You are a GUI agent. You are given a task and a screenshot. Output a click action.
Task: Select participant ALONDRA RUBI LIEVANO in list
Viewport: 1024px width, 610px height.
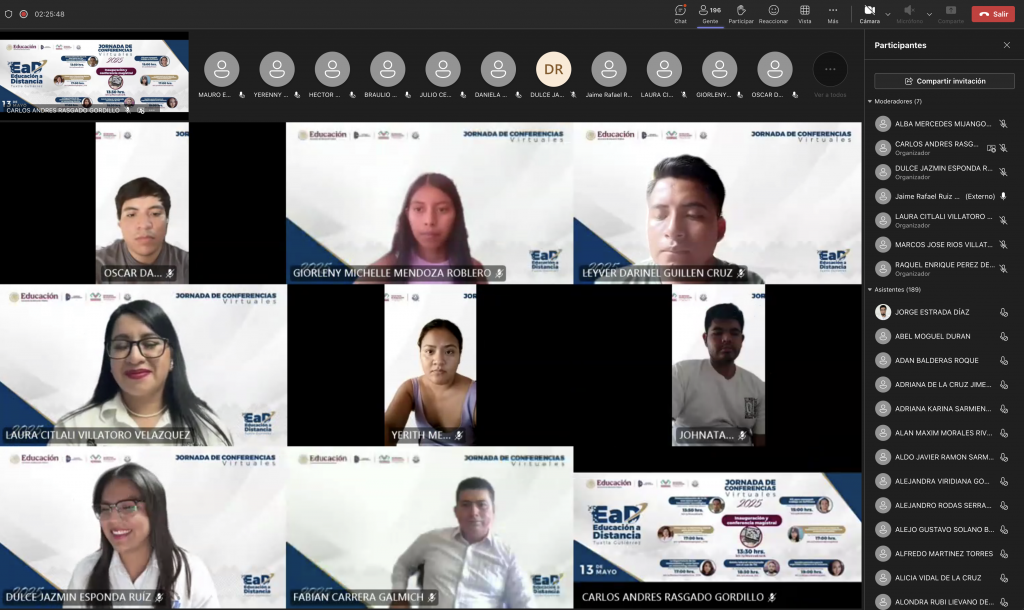pyautogui.click(x=944, y=602)
